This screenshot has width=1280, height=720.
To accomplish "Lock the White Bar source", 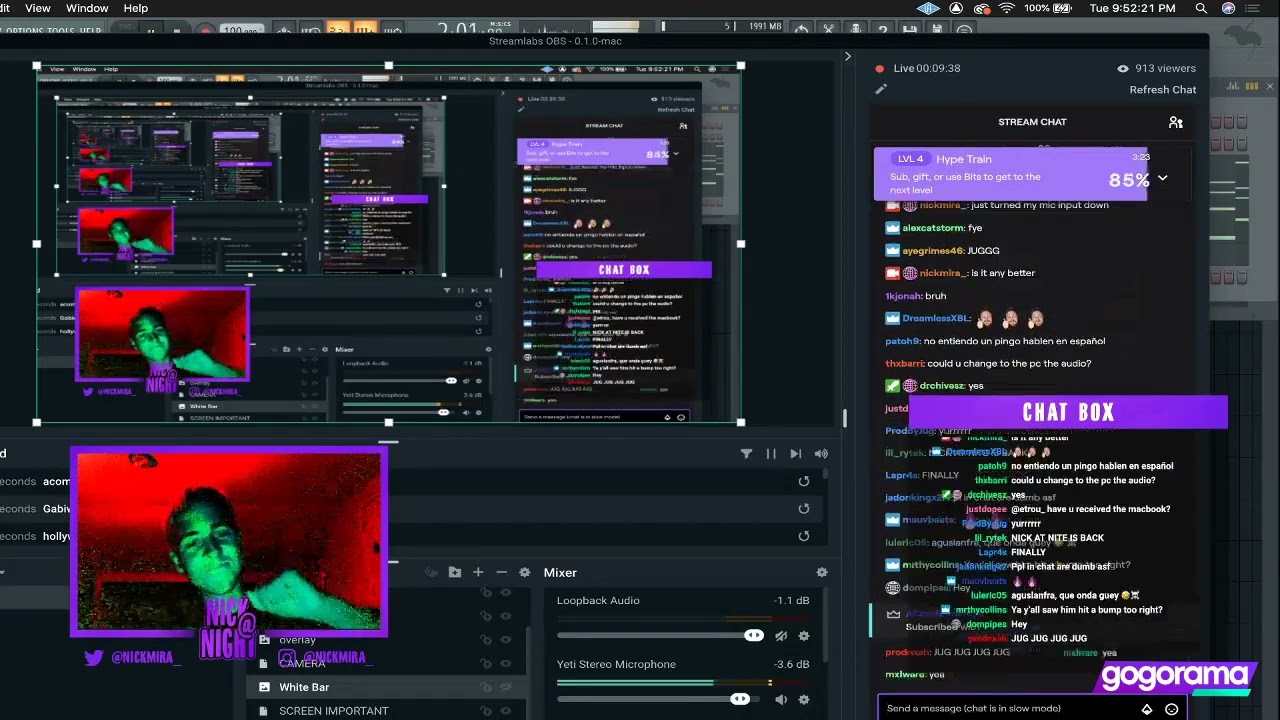I will coord(487,687).
